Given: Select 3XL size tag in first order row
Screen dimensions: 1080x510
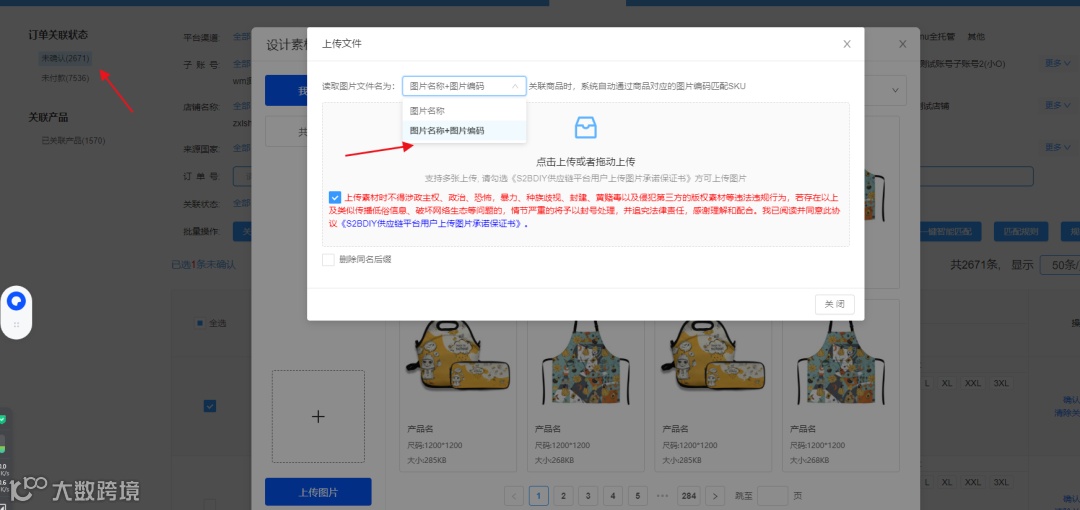Looking at the screenshot, I should (1001, 382).
